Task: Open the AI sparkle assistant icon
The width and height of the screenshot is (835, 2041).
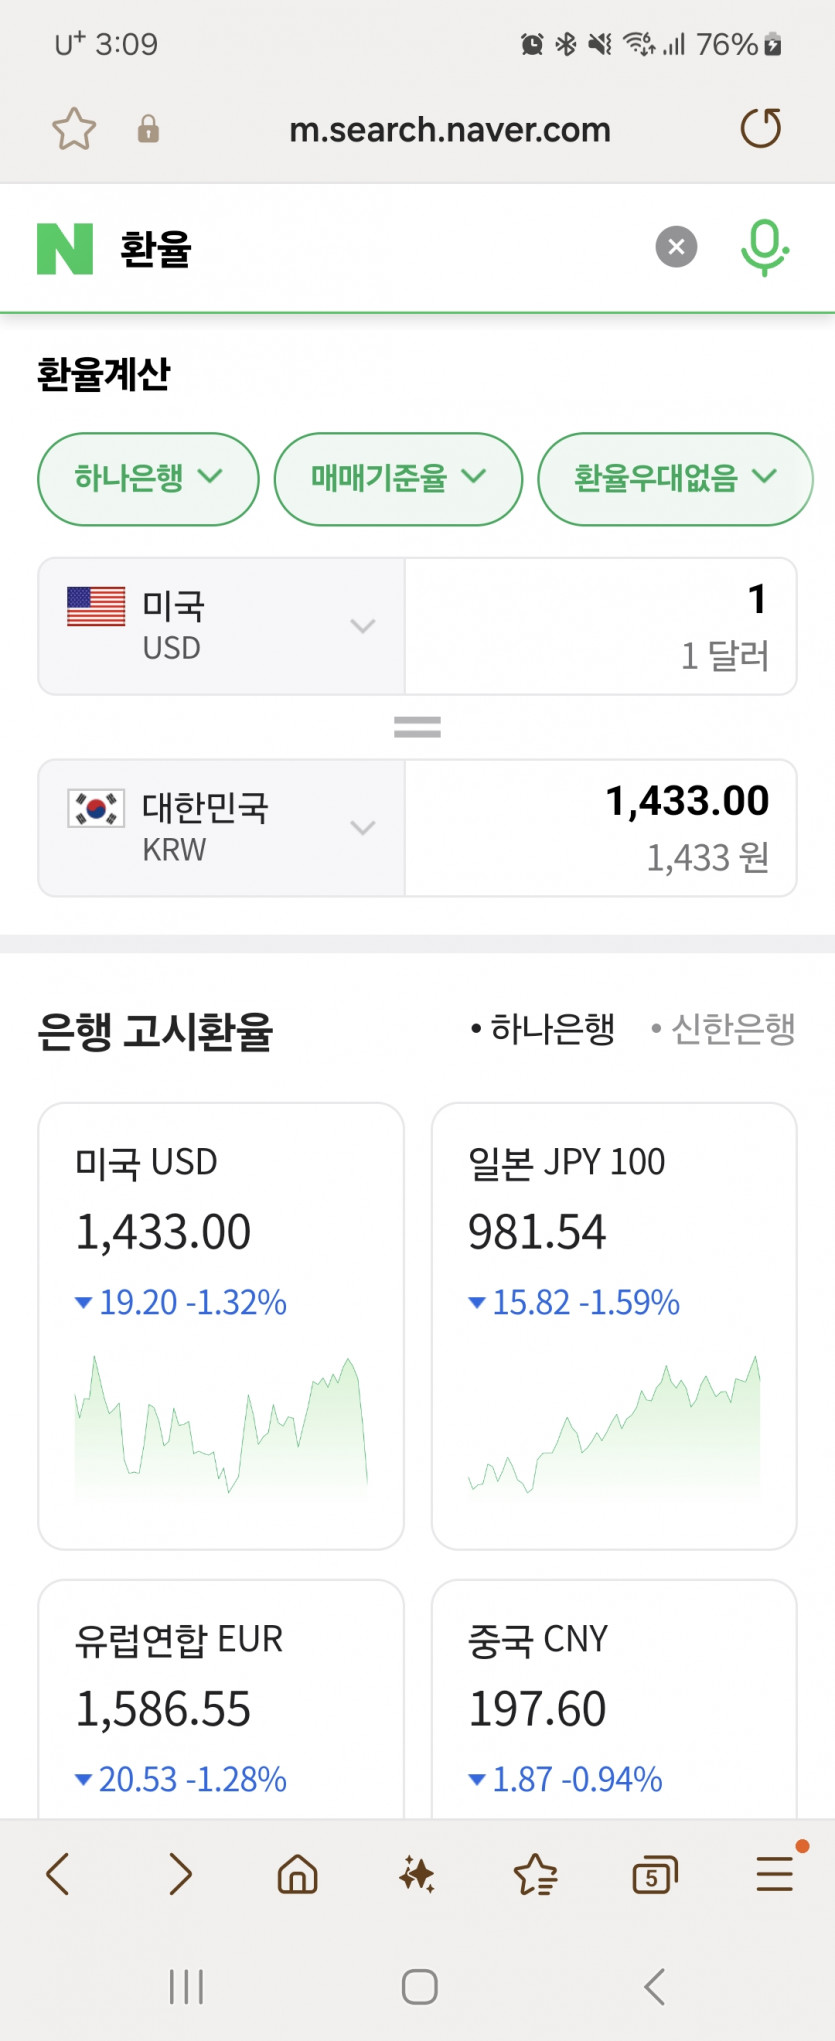Action: click(x=416, y=1874)
